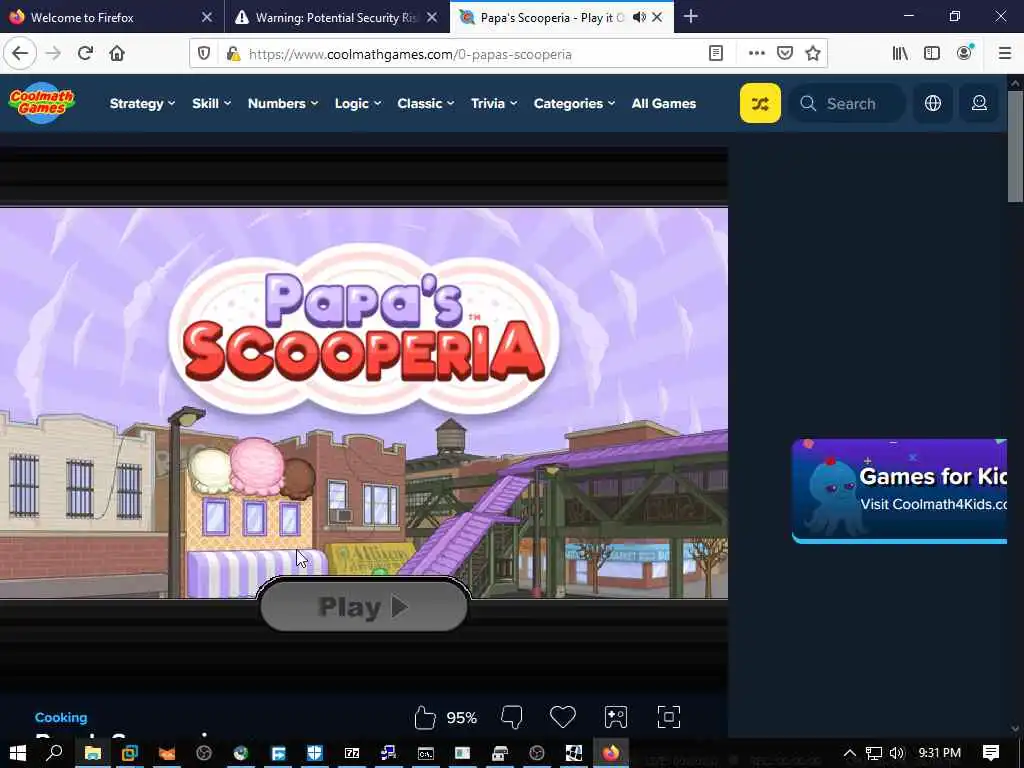Mute the Papa's Scooperia tab audio
Image resolution: width=1024 pixels, height=768 pixels.
pos(639,17)
